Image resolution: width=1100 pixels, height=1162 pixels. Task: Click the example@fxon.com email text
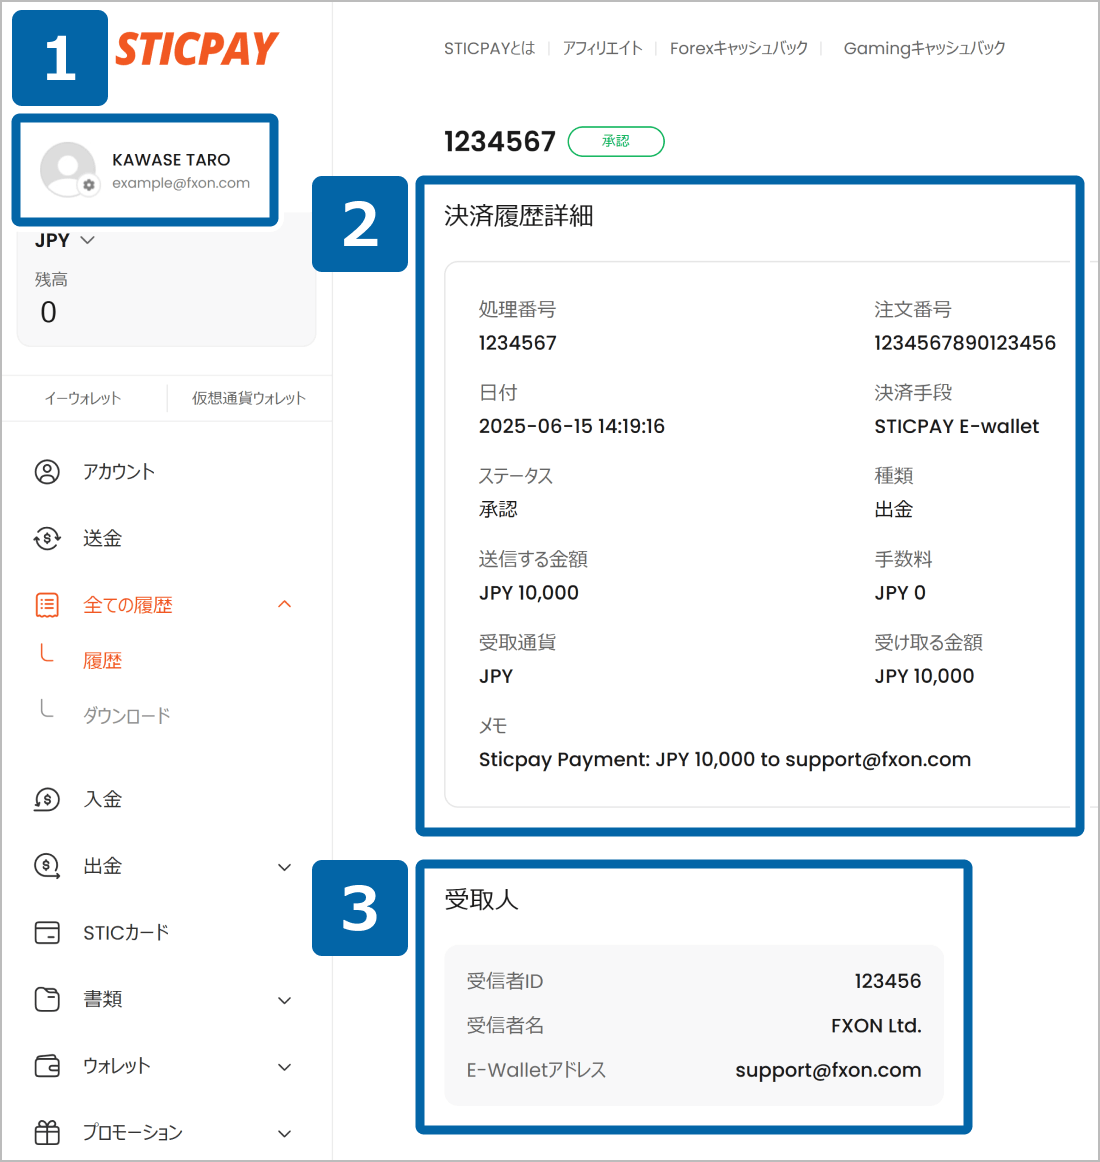click(x=181, y=183)
